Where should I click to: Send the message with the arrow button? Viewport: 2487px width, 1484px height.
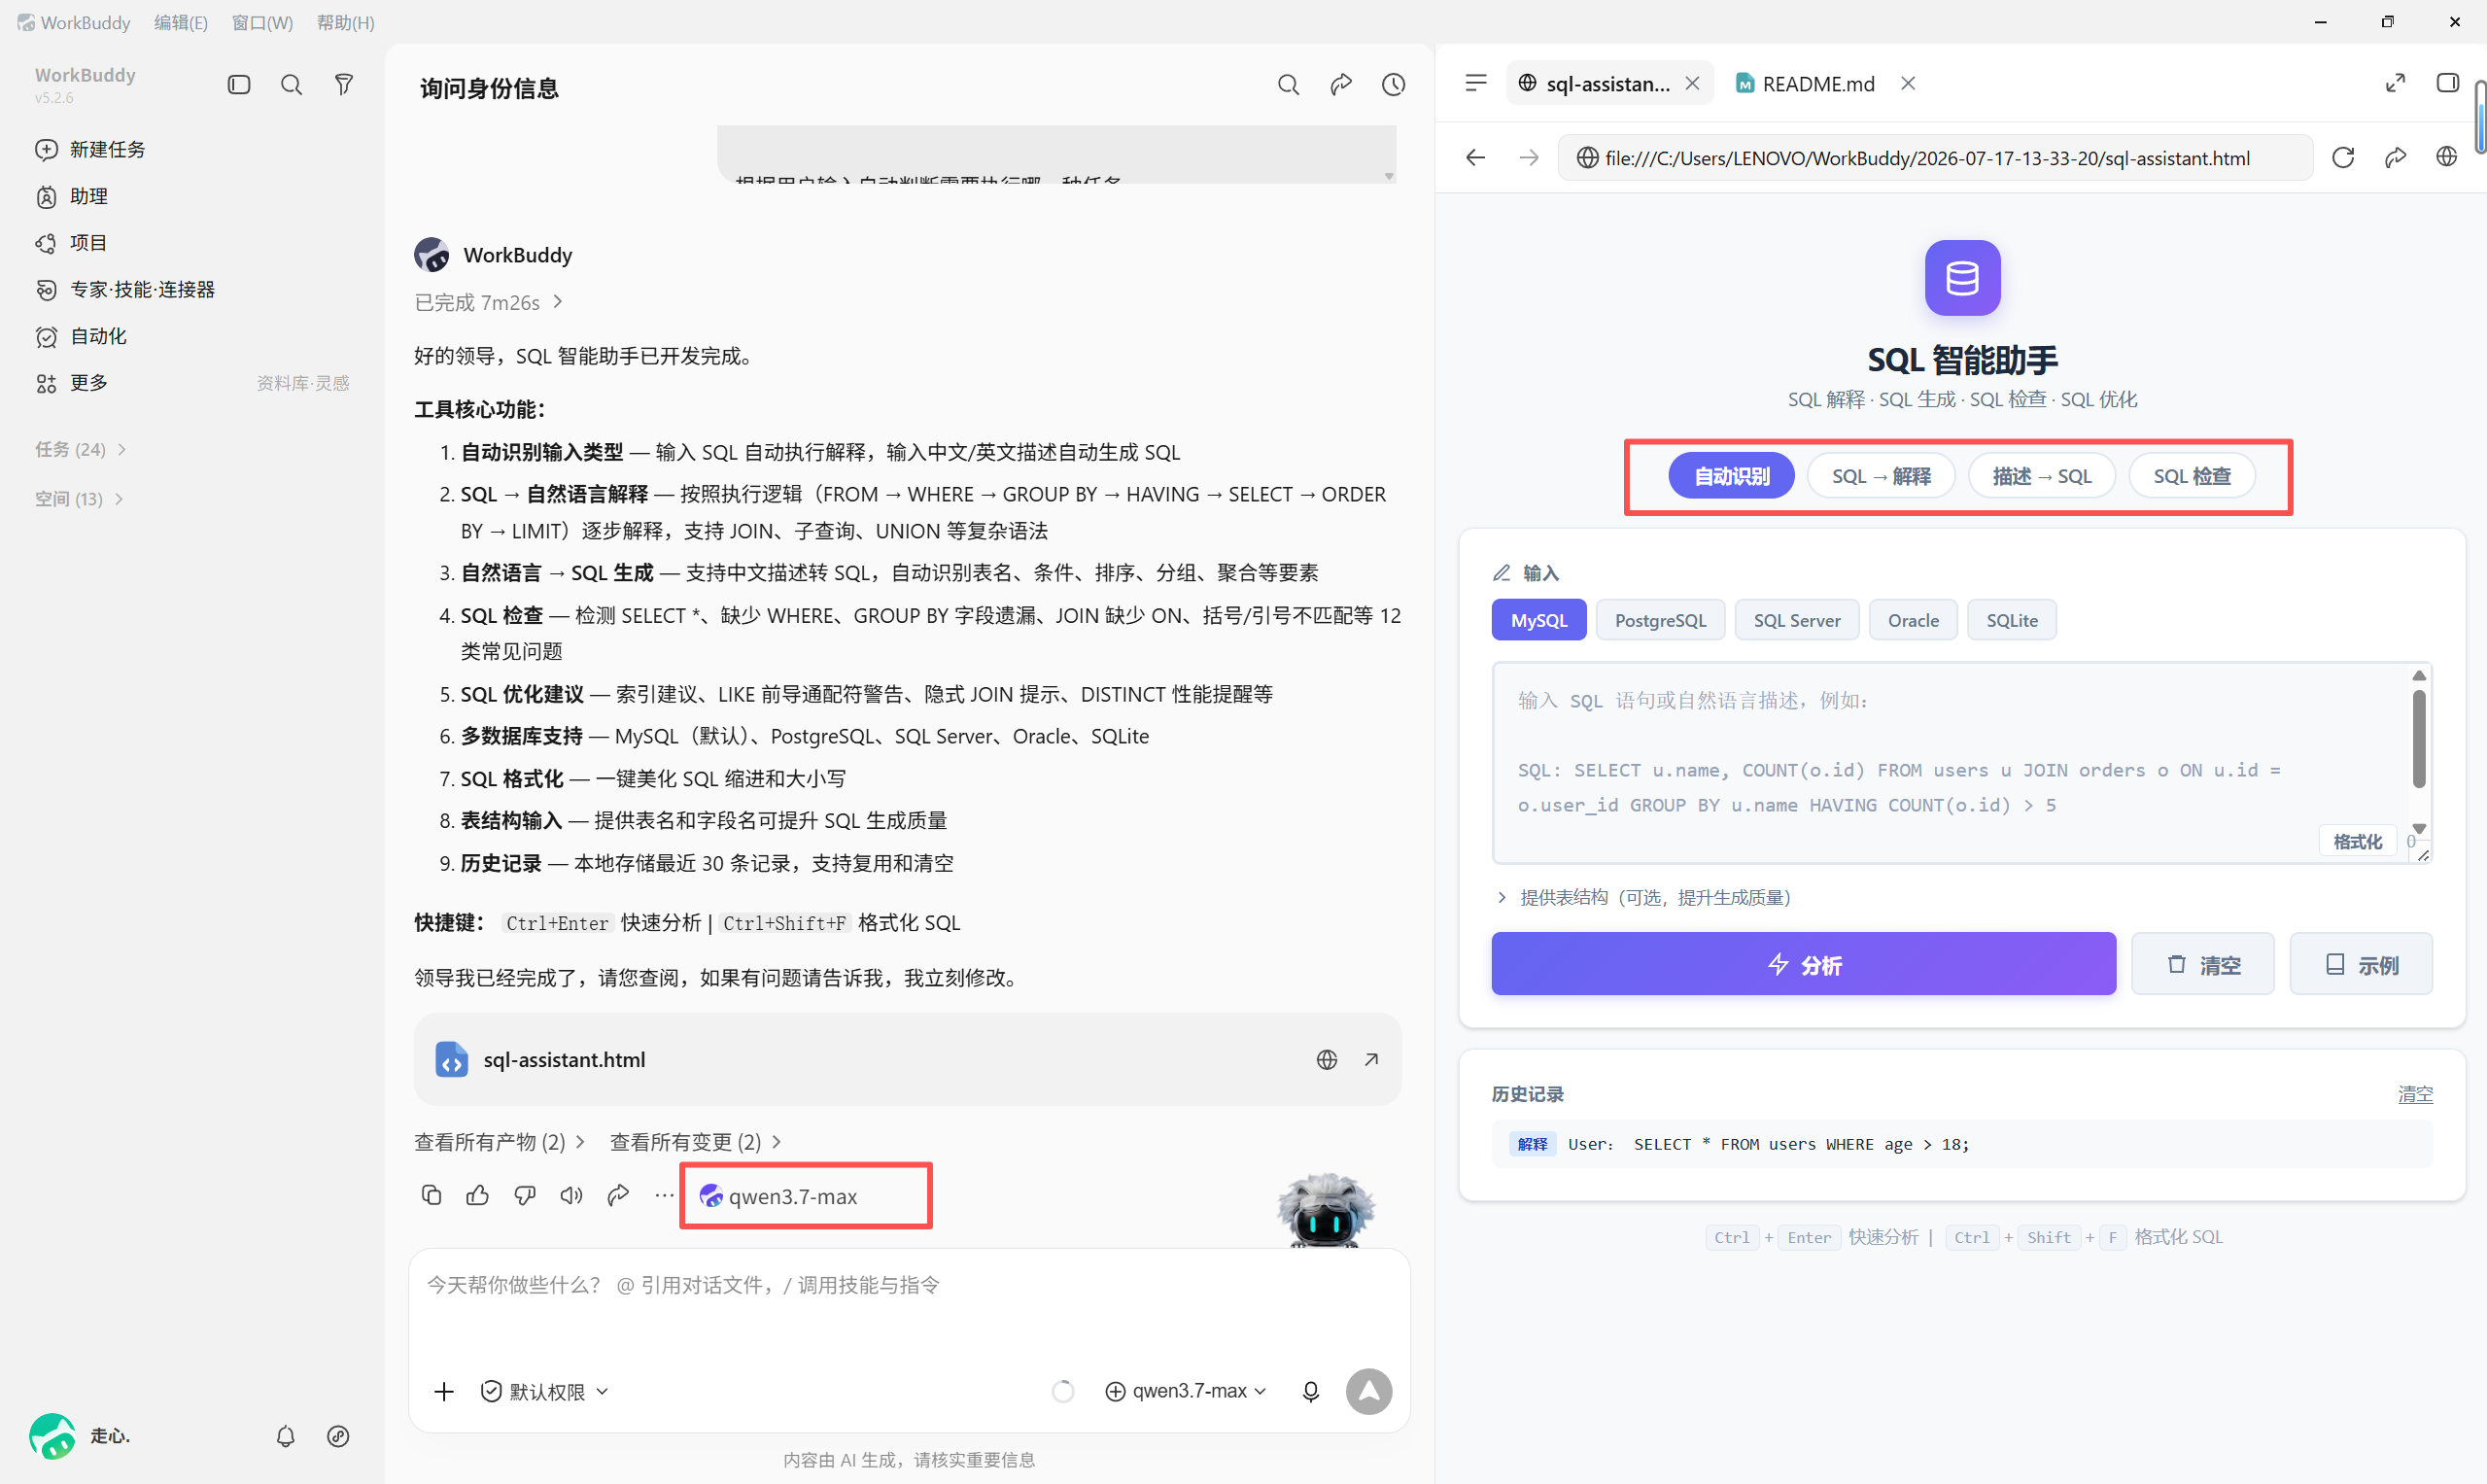coord(1368,1391)
